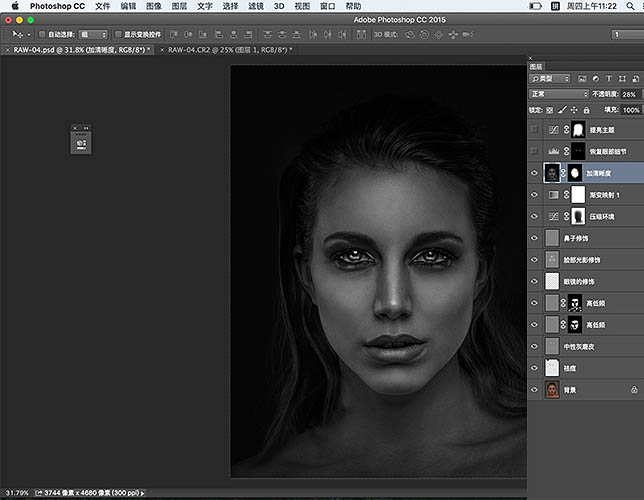
Task: Hide the 背景 layer
Action: (x=535, y=390)
